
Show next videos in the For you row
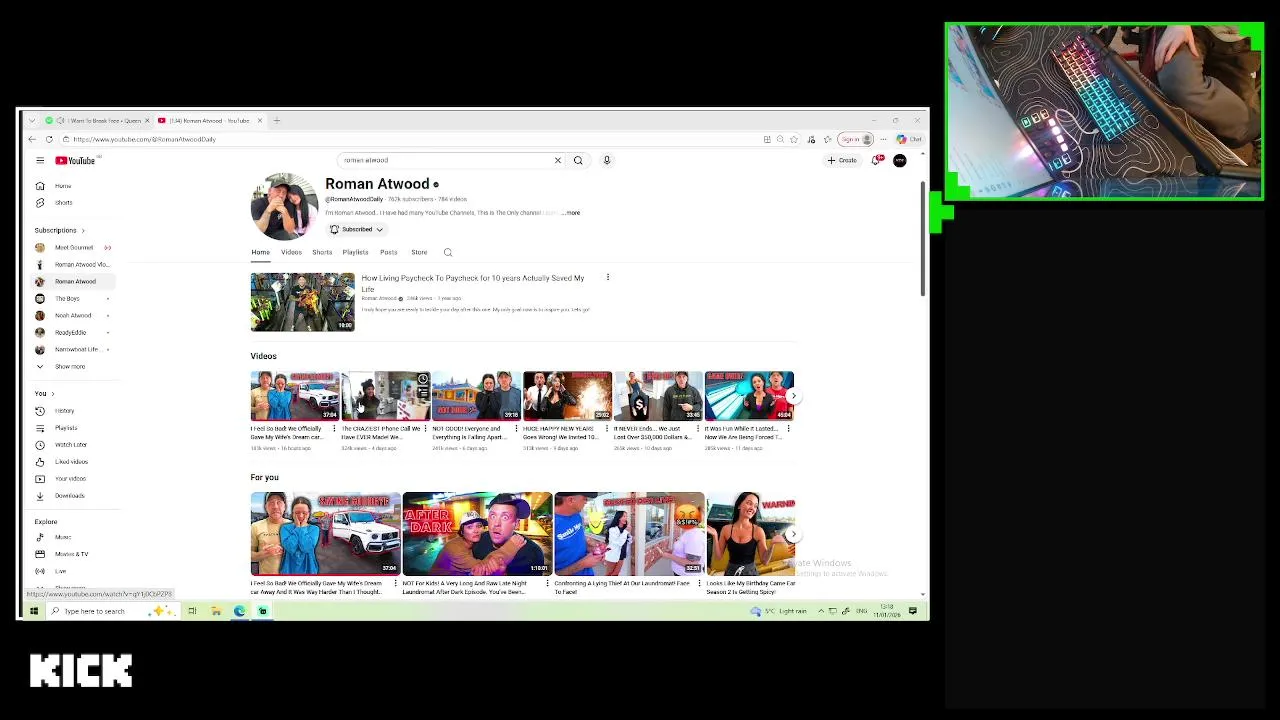tap(793, 535)
